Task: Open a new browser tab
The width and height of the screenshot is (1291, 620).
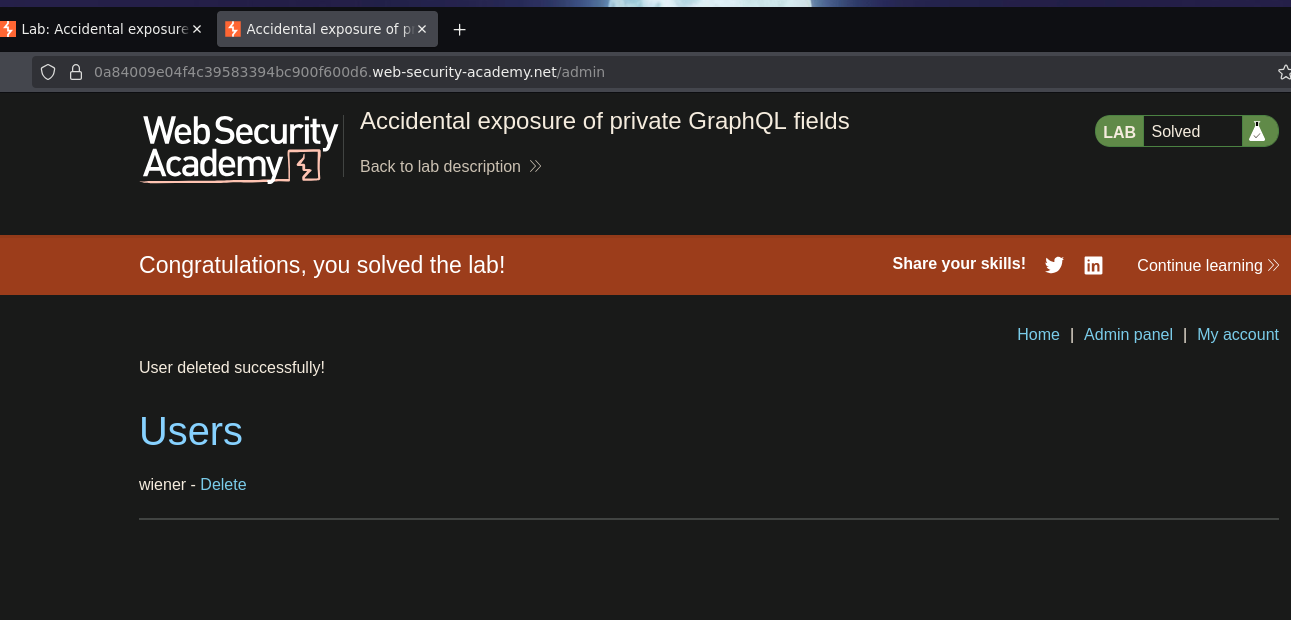Action: click(x=459, y=29)
